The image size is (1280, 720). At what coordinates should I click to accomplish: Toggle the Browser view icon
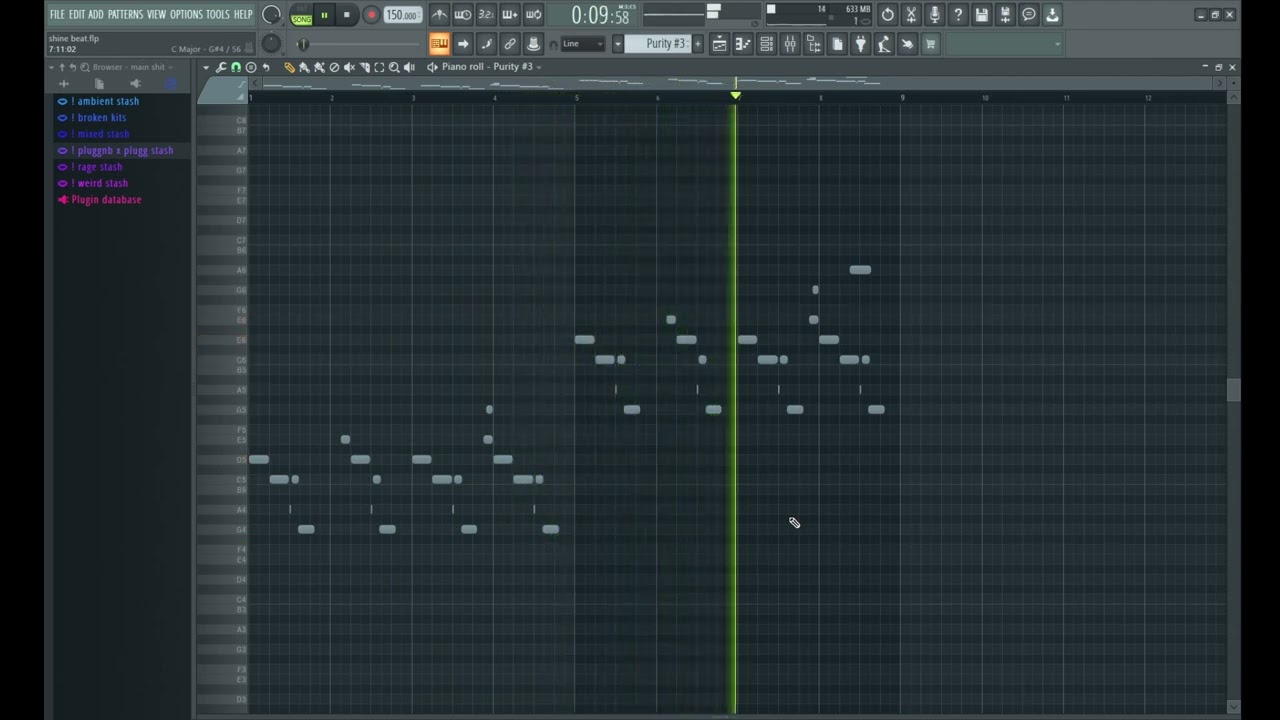click(813, 44)
